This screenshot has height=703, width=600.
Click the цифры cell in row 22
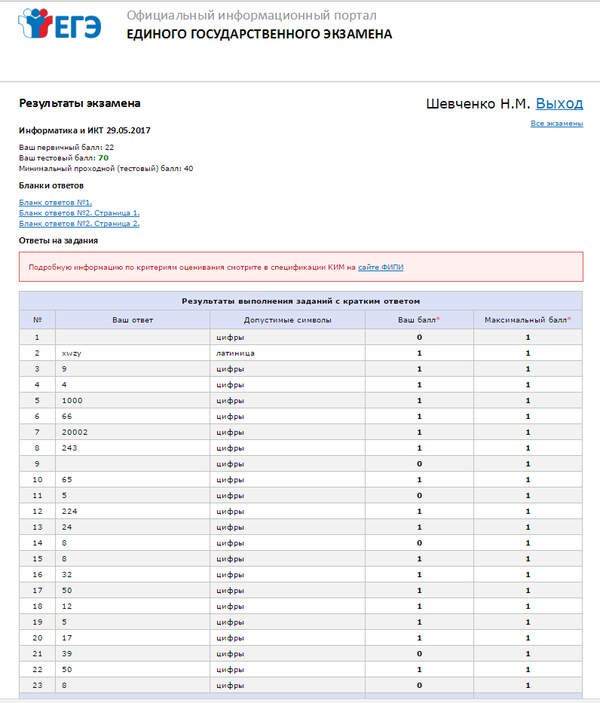pyautogui.click(x=287, y=669)
